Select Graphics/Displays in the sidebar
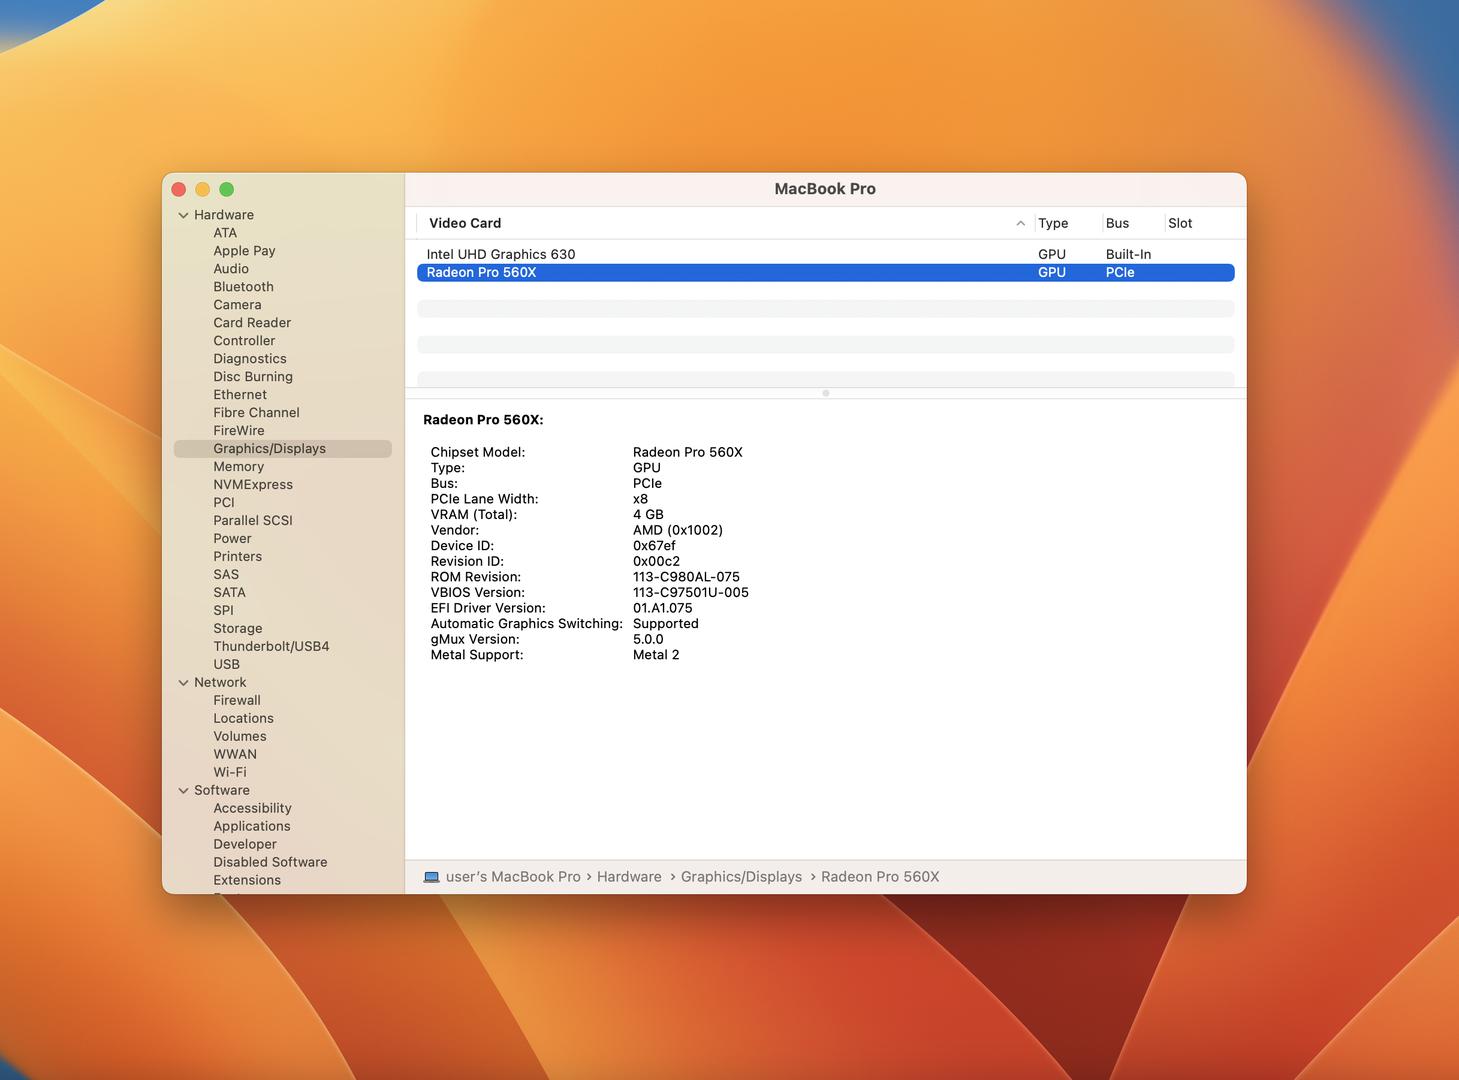The width and height of the screenshot is (1459, 1080). tap(283, 449)
